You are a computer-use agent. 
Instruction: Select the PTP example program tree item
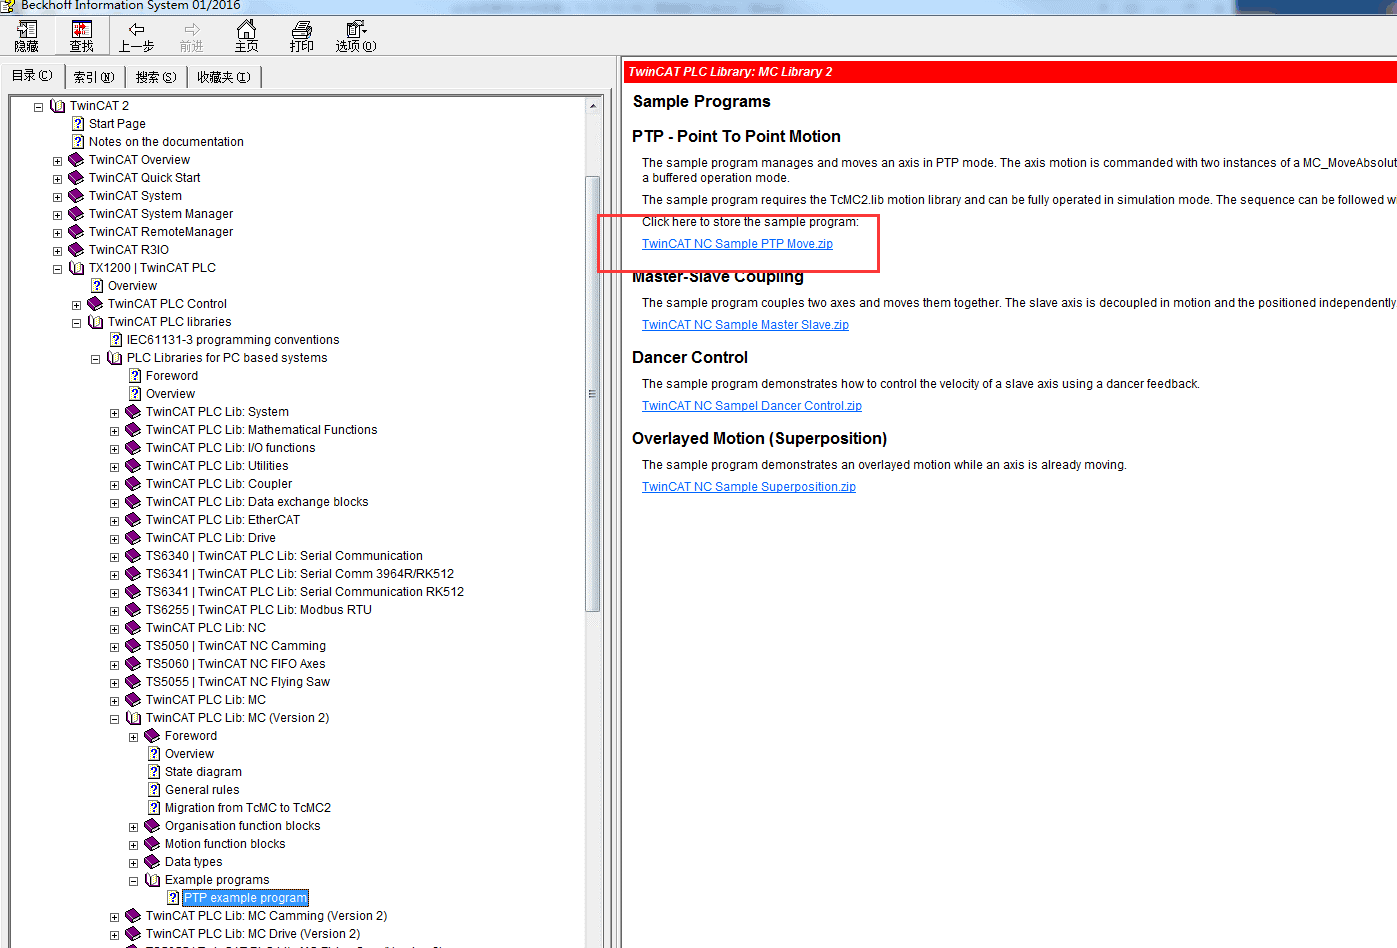(x=245, y=897)
